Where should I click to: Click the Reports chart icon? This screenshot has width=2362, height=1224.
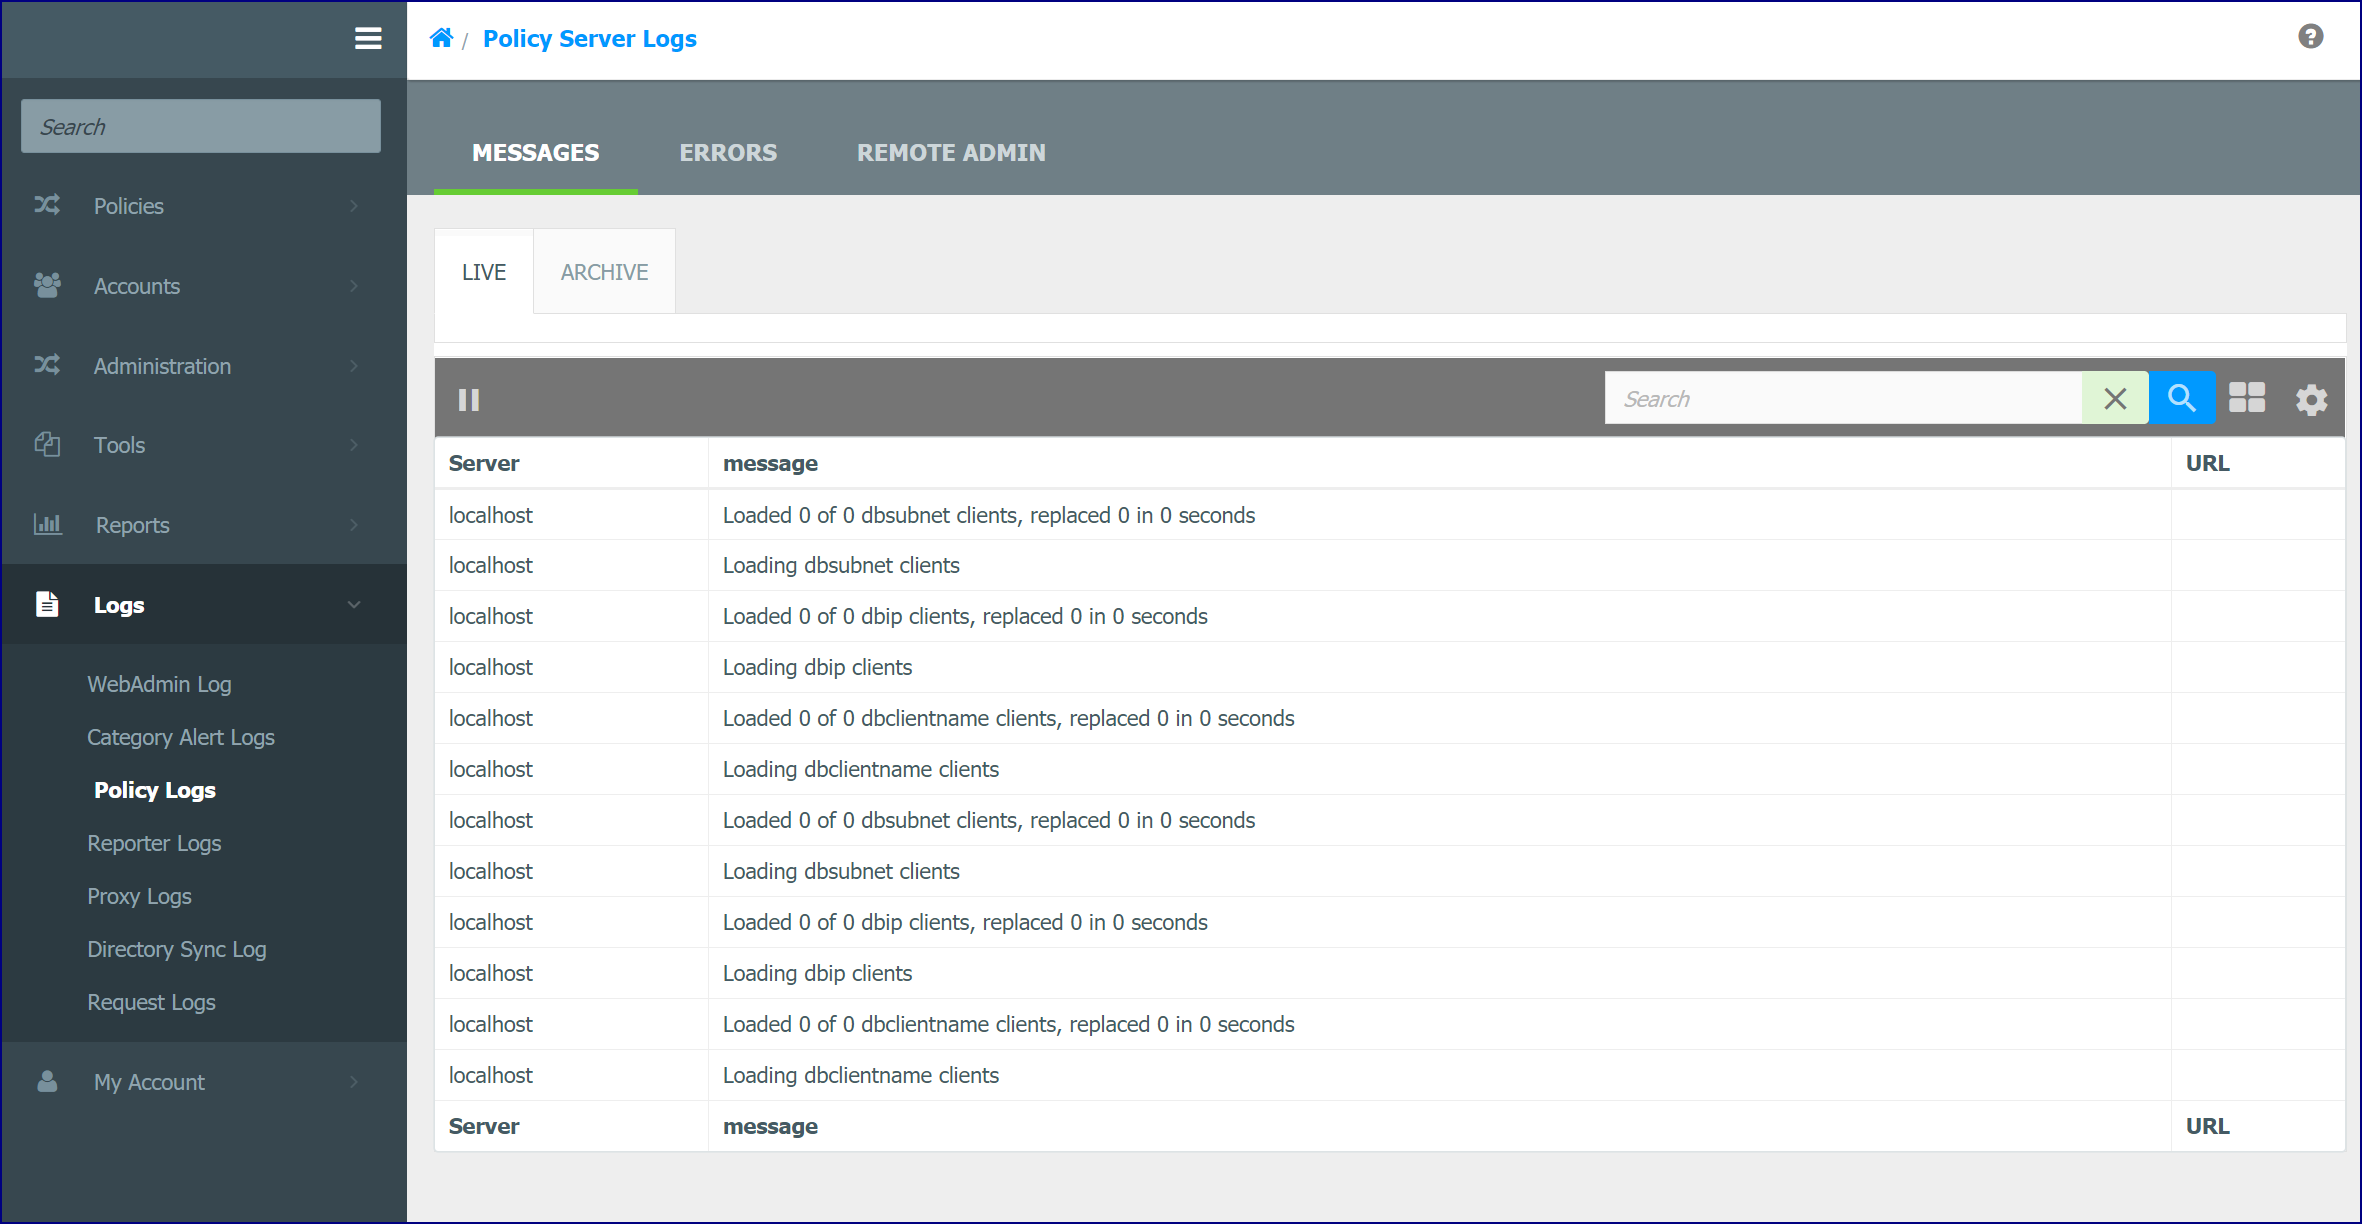(47, 524)
